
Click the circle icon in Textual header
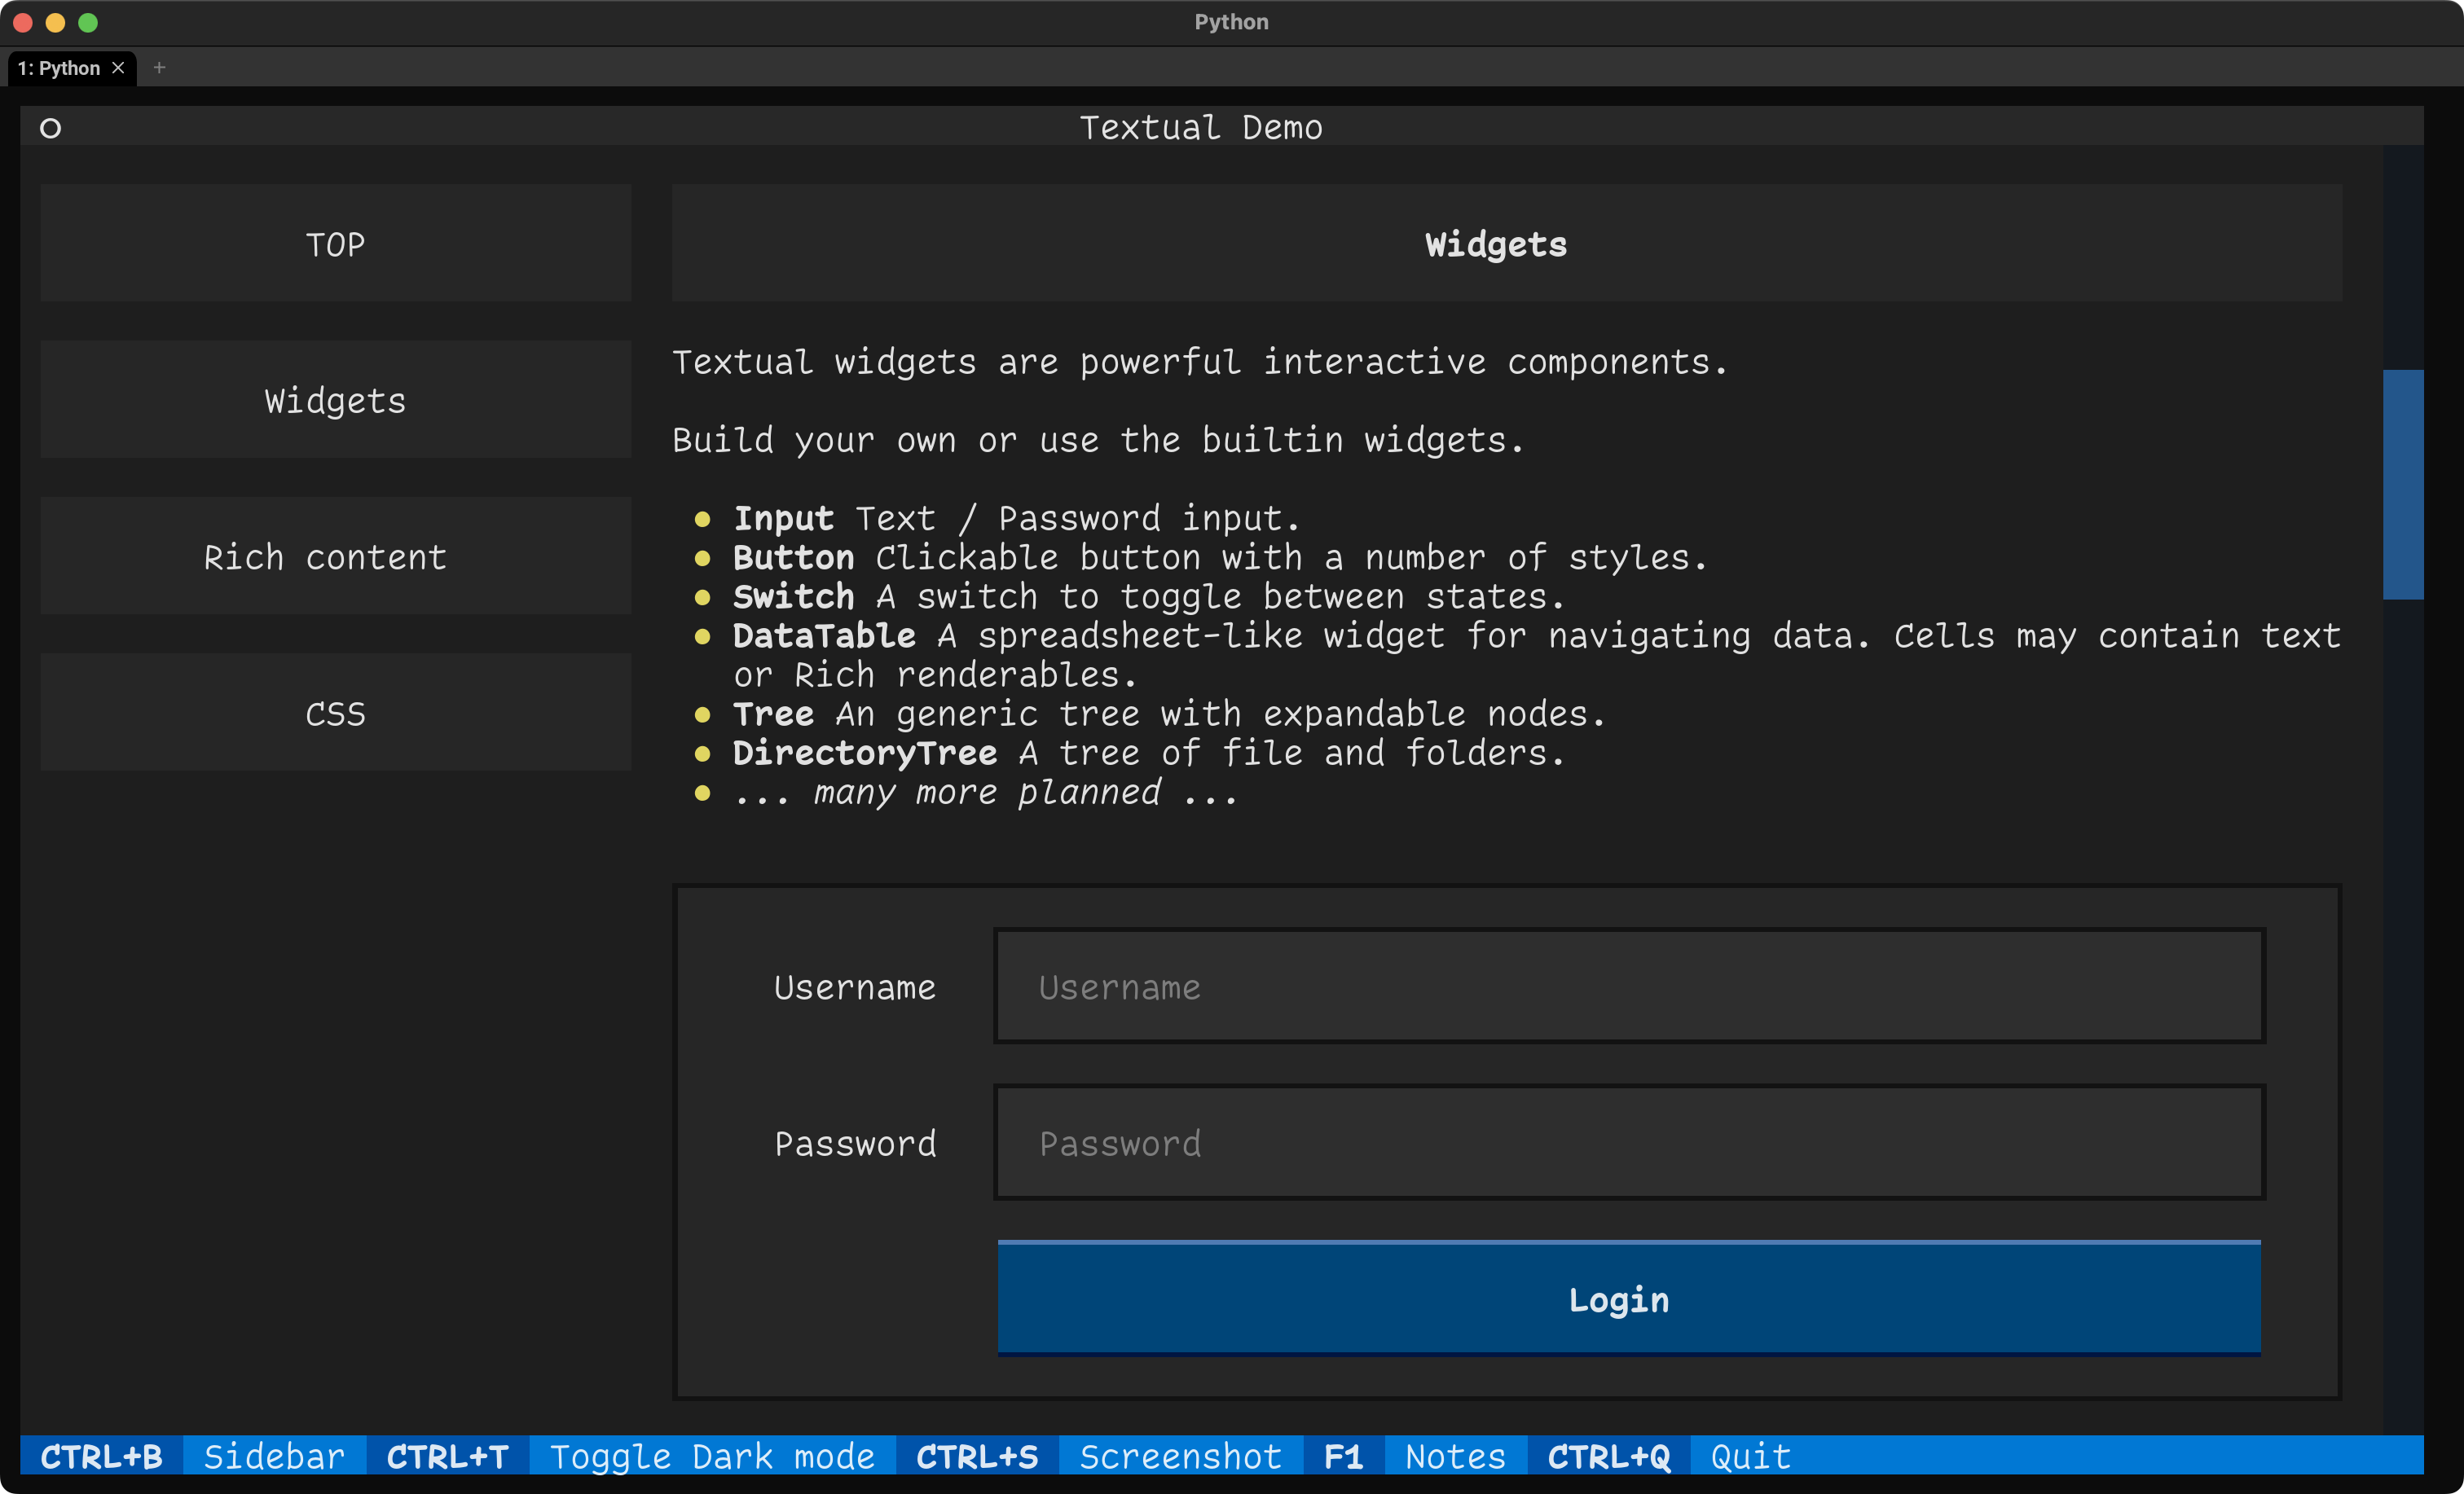click(x=50, y=128)
